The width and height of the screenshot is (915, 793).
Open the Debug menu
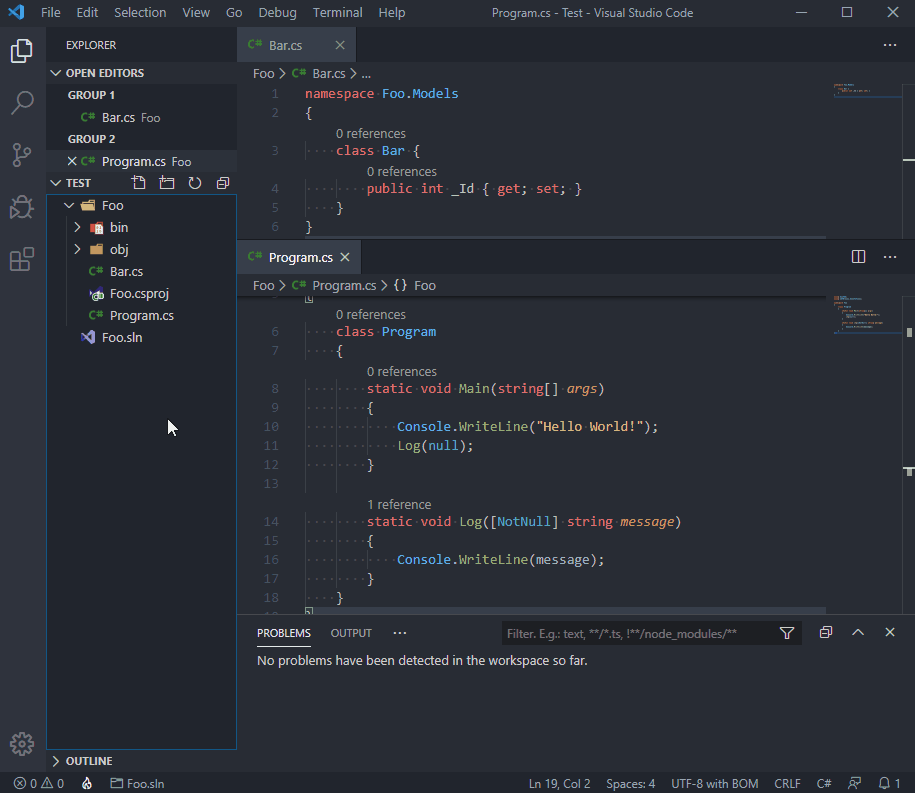click(x=277, y=12)
